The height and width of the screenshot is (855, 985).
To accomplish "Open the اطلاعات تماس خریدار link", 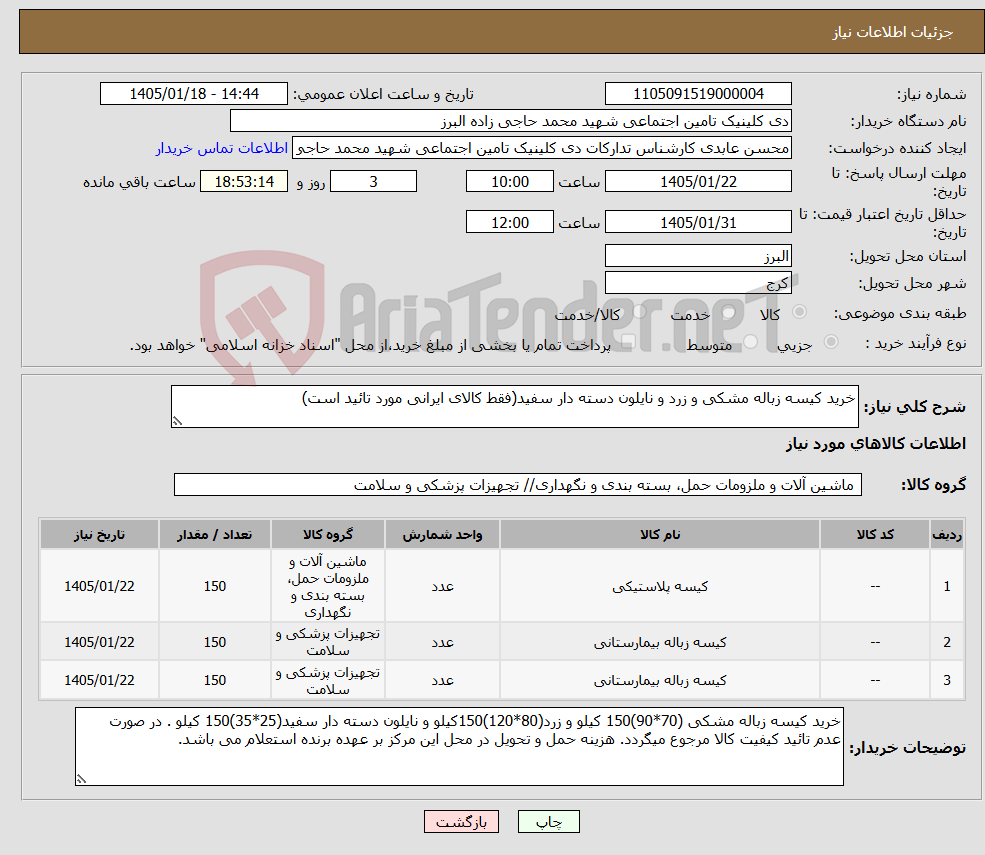I will click(222, 148).
